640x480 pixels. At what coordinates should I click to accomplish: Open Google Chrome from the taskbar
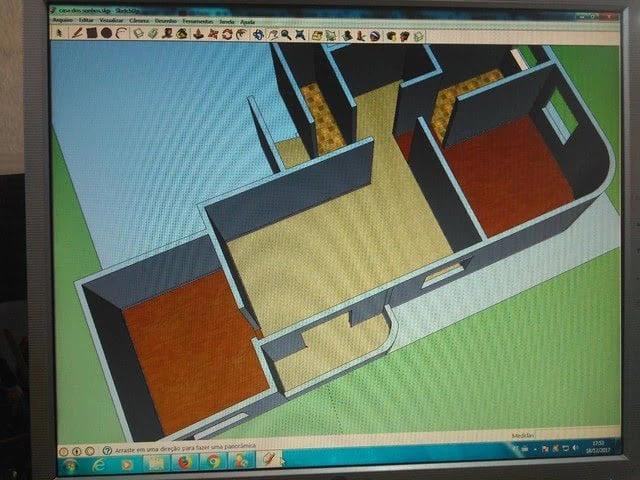point(213,462)
